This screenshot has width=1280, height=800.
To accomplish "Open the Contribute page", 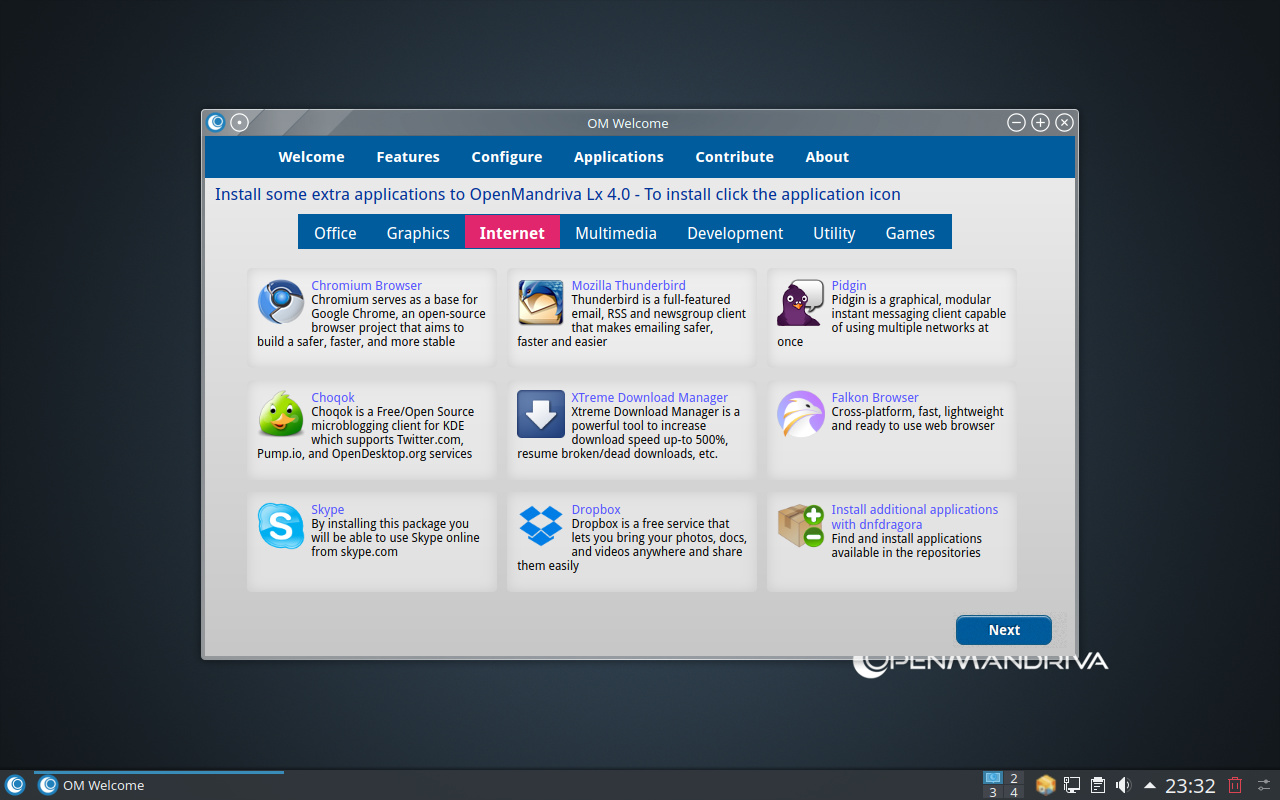I will click(735, 157).
